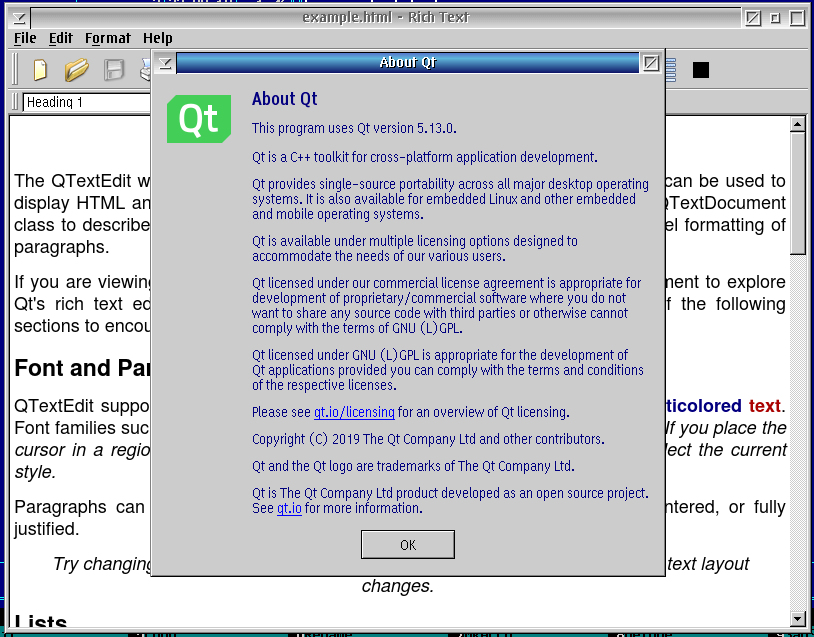Click the 'This program uses Qt version 5.13.0.' line
This screenshot has height=637, width=814.
click(x=354, y=128)
